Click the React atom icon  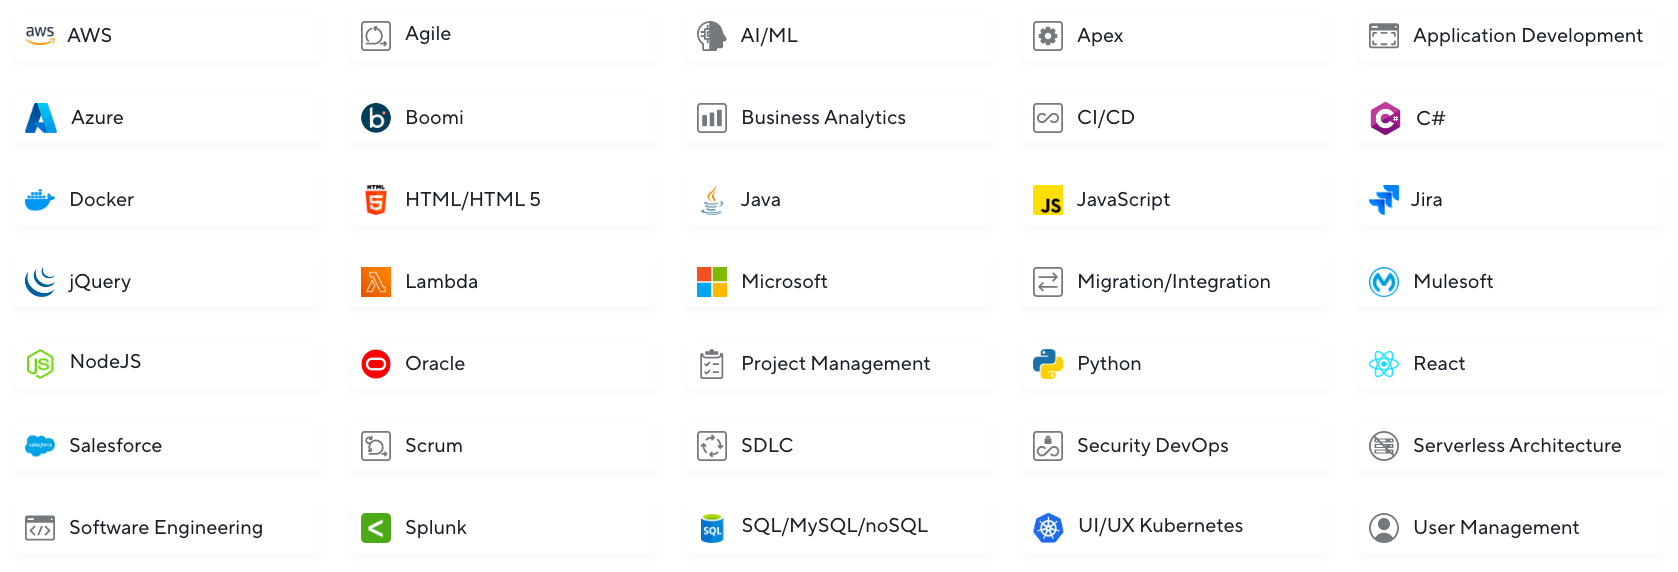(1384, 364)
